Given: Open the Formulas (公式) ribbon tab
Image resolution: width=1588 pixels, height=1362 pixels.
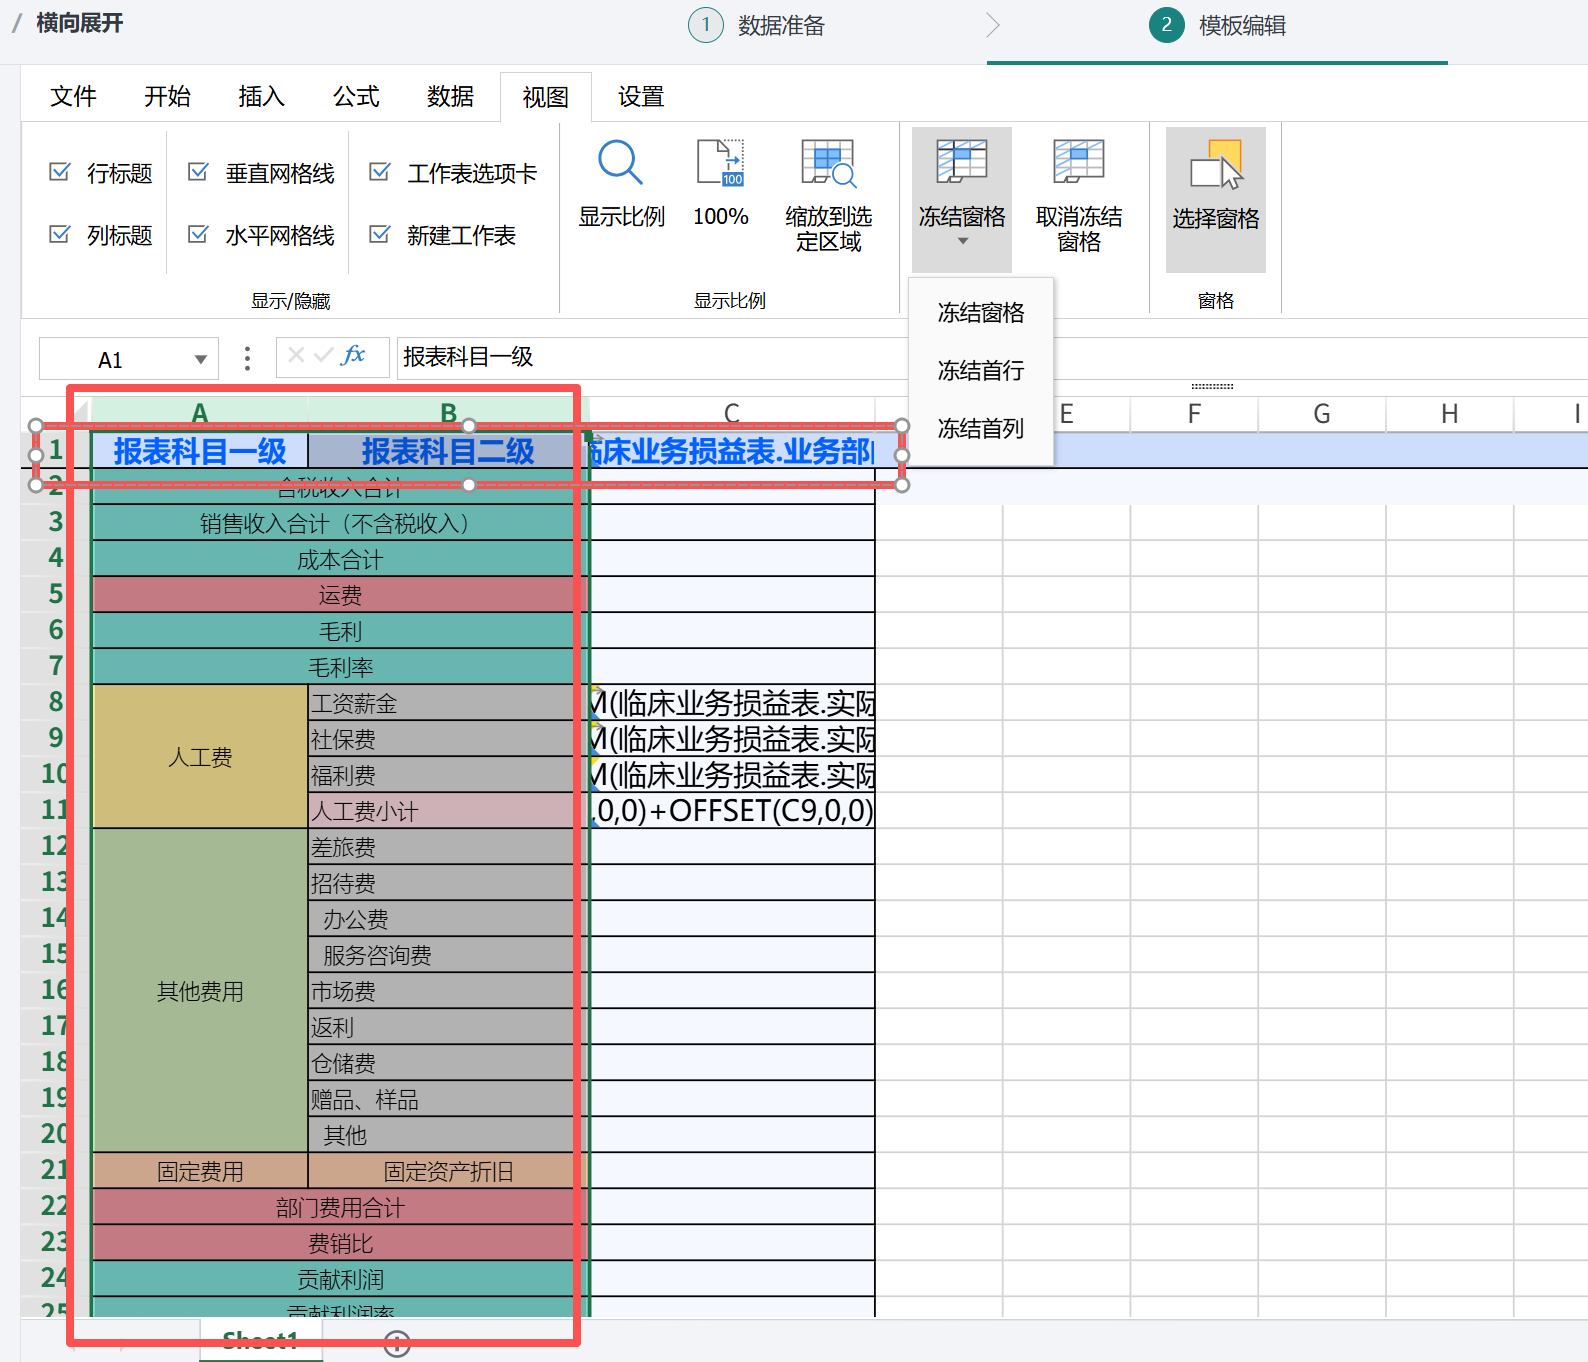Looking at the screenshot, I should [x=356, y=97].
